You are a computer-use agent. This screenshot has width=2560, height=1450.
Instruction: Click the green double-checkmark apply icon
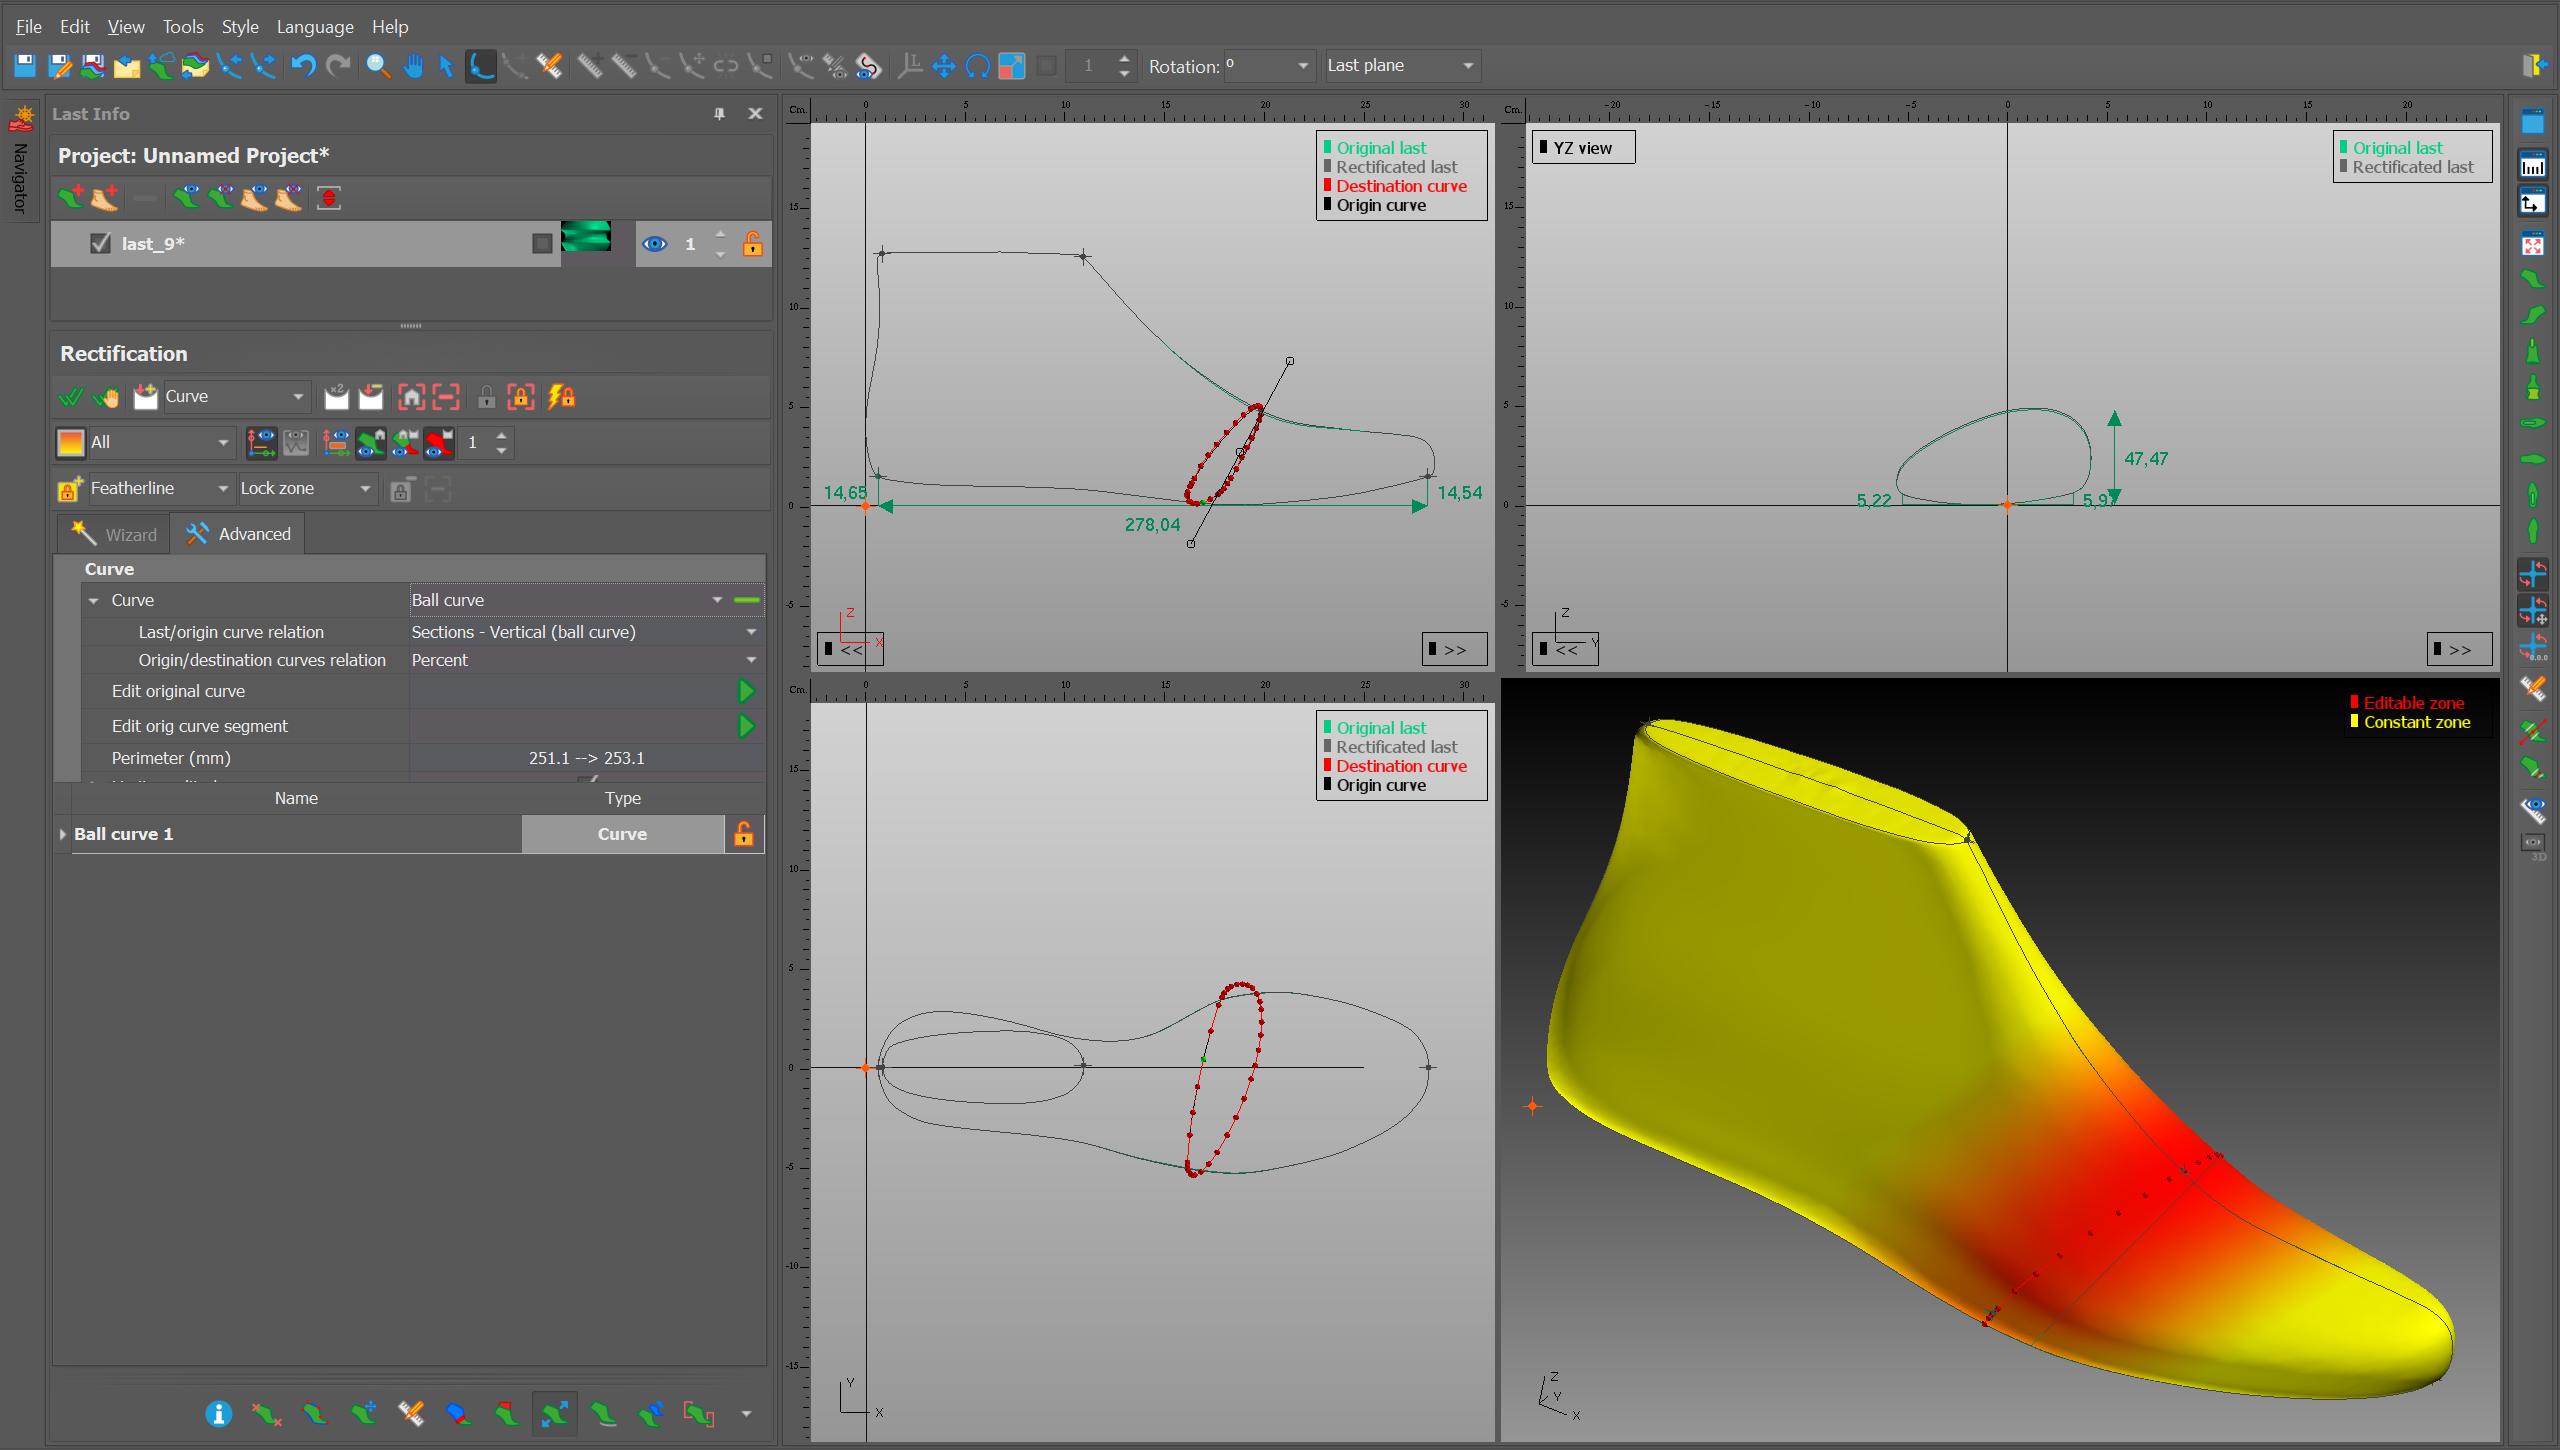pyautogui.click(x=70, y=397)
